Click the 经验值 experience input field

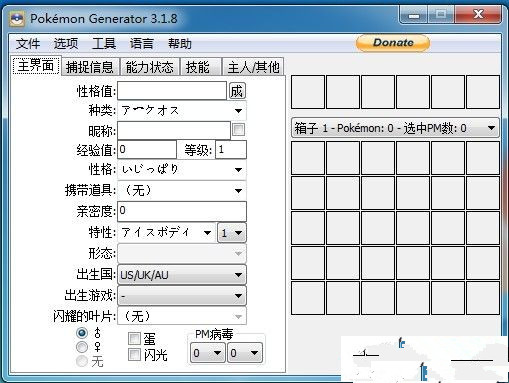(147, 149)
